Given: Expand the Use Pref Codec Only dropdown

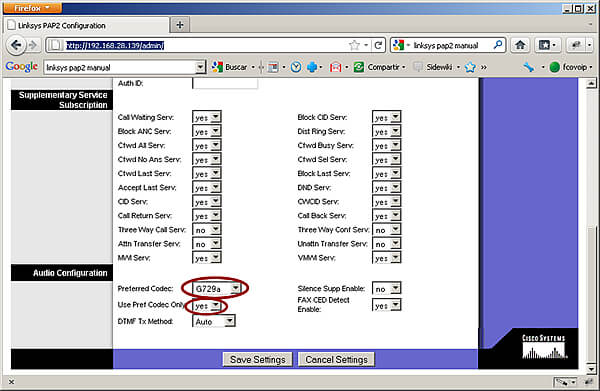Looking at the screenshot, I should (x=207, y=306).
